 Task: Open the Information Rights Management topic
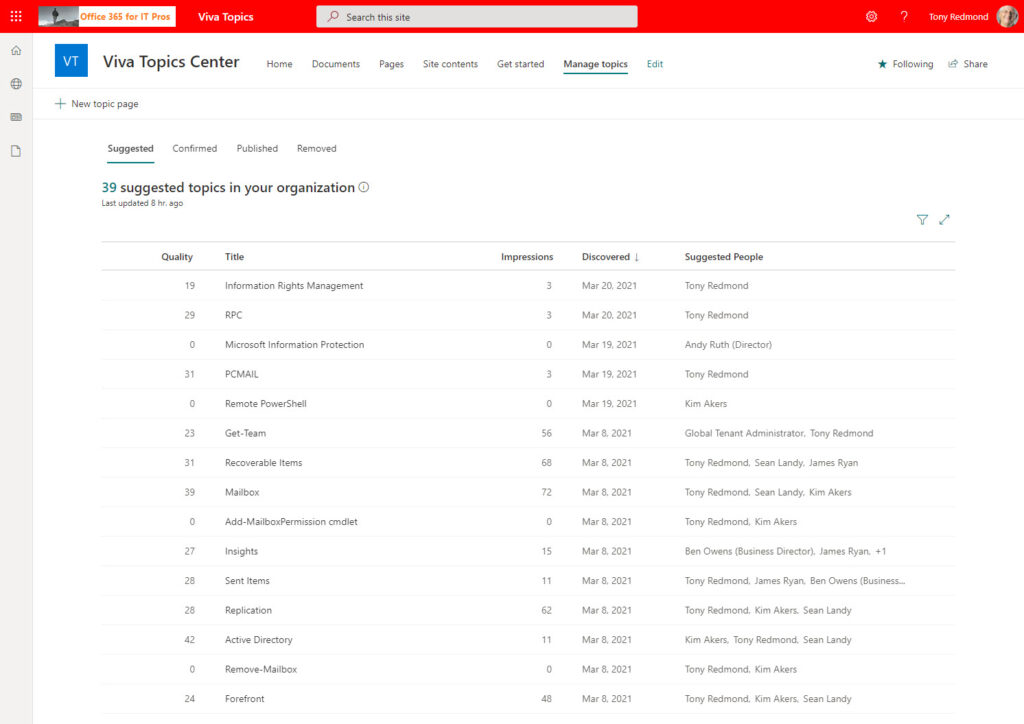point(294,286)
